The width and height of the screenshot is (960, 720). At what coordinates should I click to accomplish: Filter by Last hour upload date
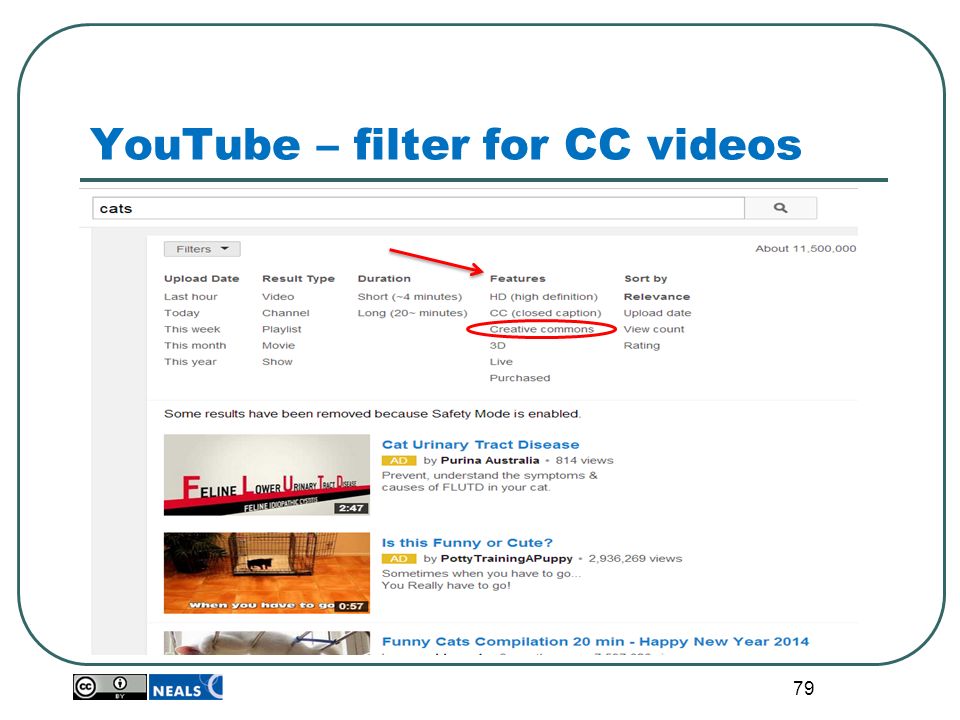190,297
